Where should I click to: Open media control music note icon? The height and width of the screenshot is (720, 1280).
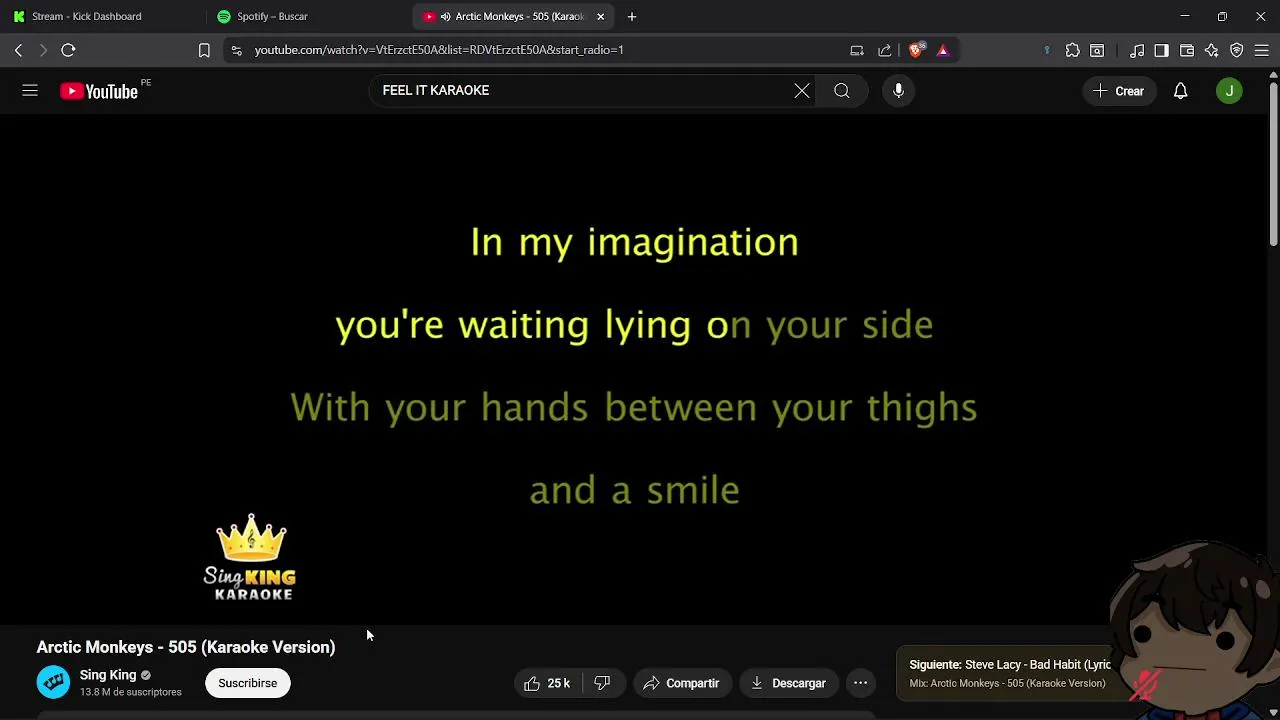click(1137, 50)
